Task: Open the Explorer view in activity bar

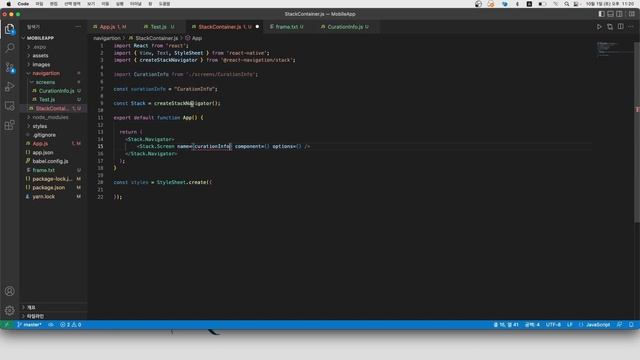Action: tap(10, 29)
